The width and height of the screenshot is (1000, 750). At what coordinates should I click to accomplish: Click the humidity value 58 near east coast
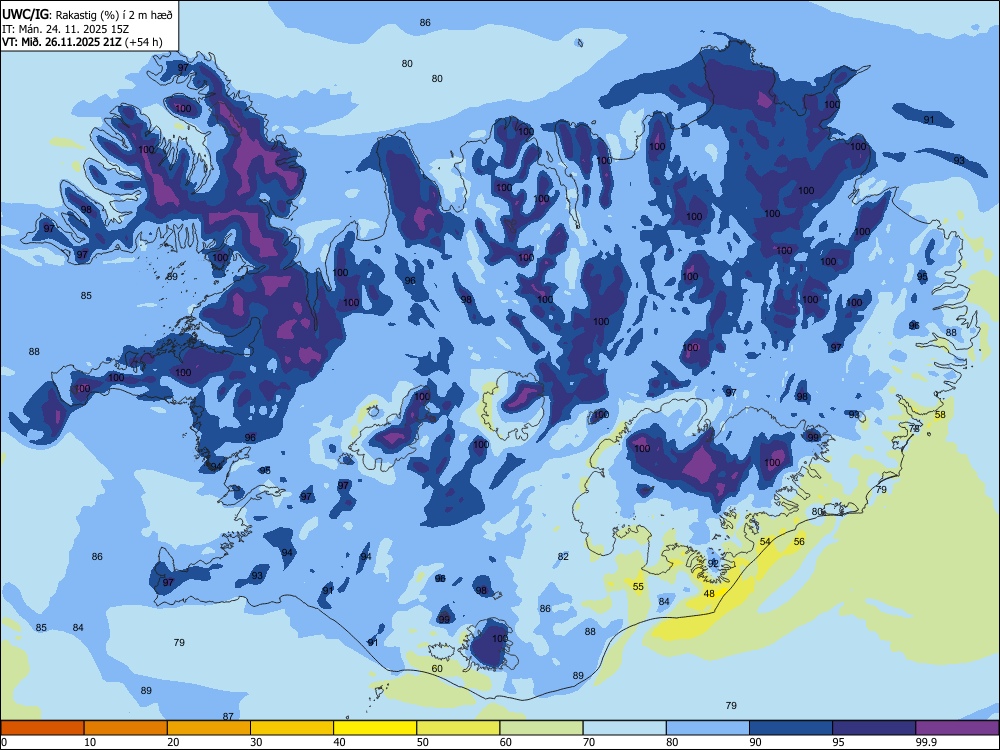pos(940,415)
